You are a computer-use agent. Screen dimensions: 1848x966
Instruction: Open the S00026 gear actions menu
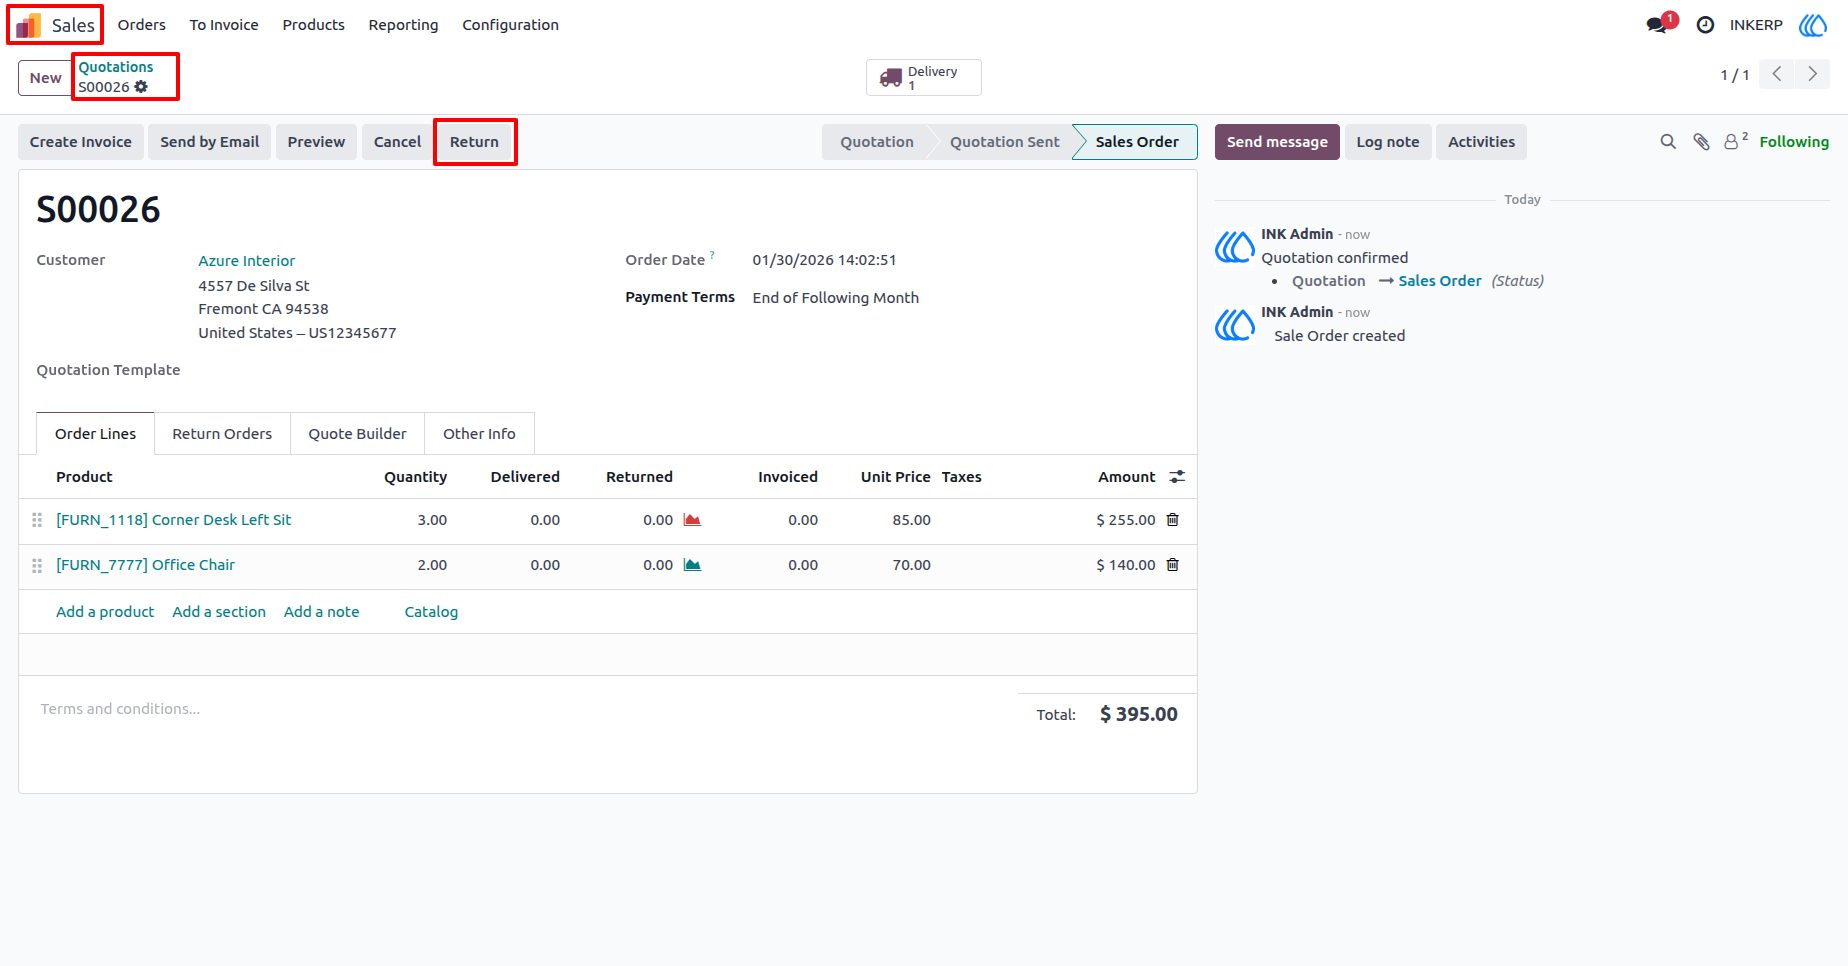point(141,87)
